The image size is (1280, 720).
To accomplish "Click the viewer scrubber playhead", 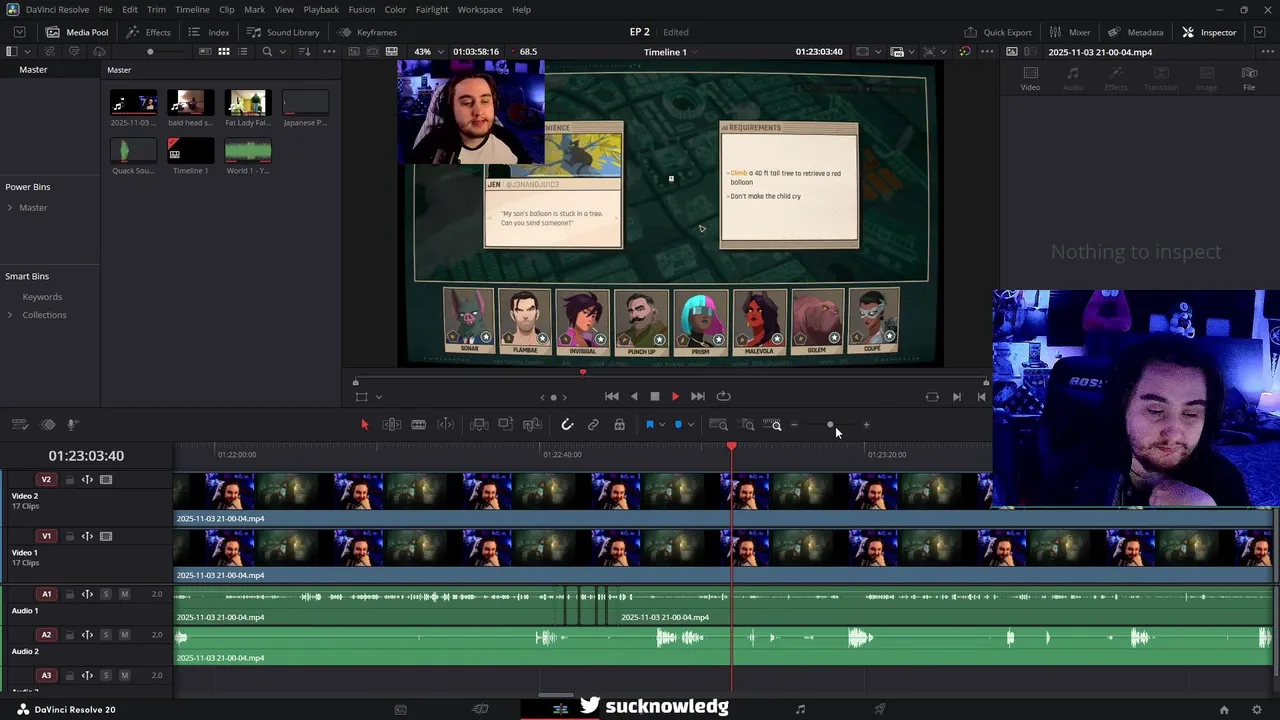I will coord(583,373).
